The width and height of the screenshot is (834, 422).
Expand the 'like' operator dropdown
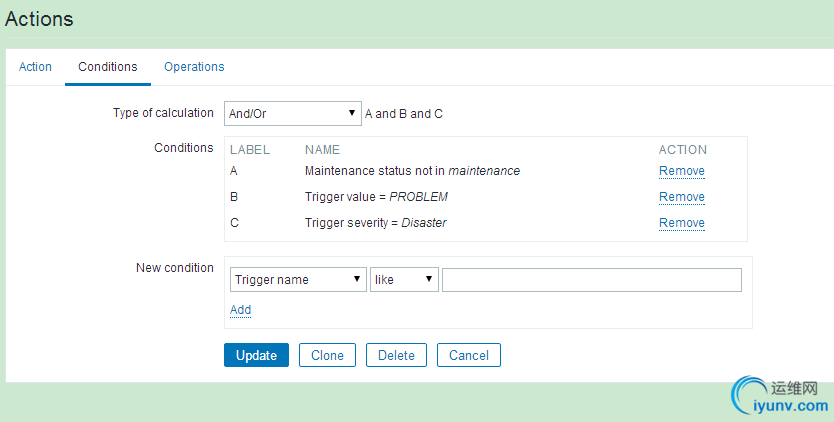coord(404,280)
